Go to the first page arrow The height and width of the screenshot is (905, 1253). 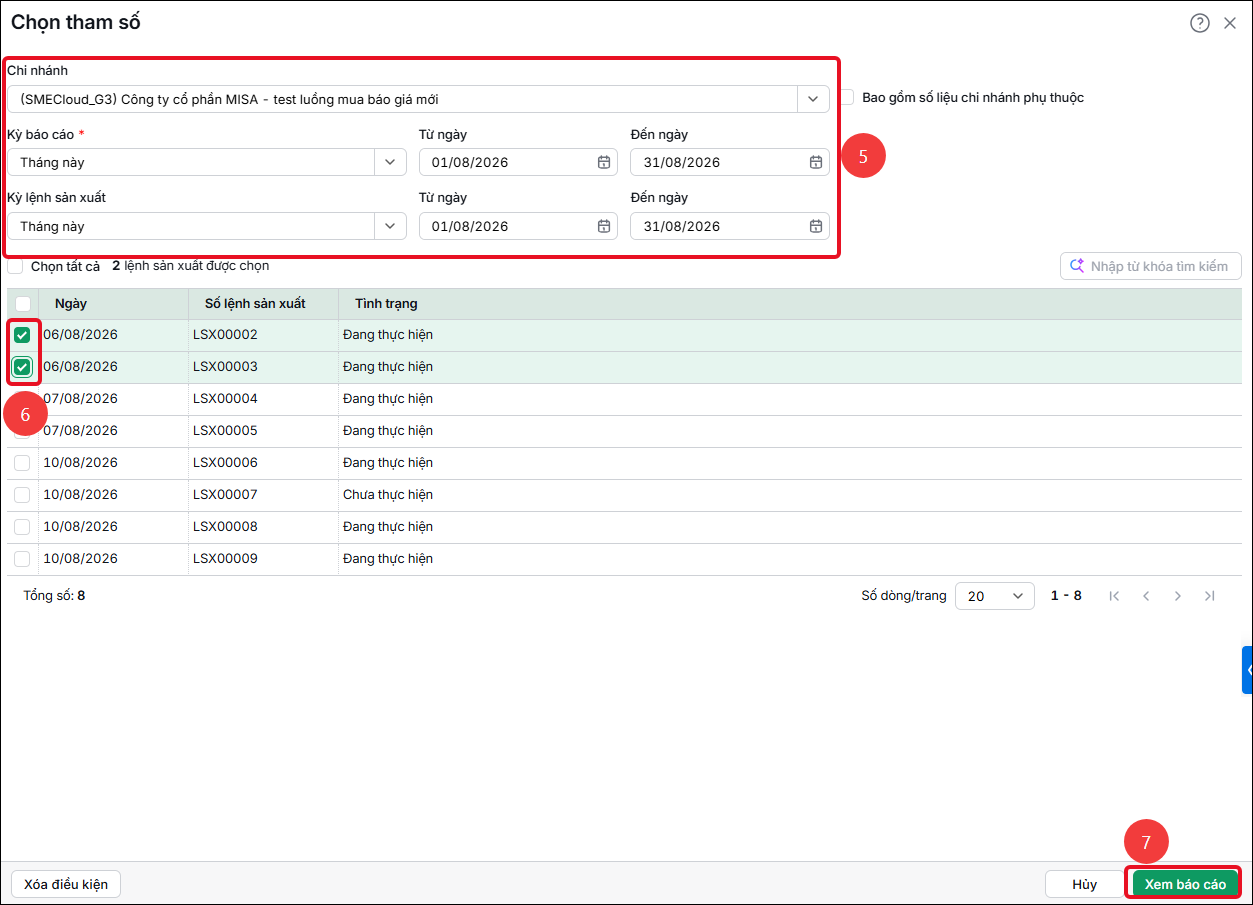click(x=1114, y=596)
